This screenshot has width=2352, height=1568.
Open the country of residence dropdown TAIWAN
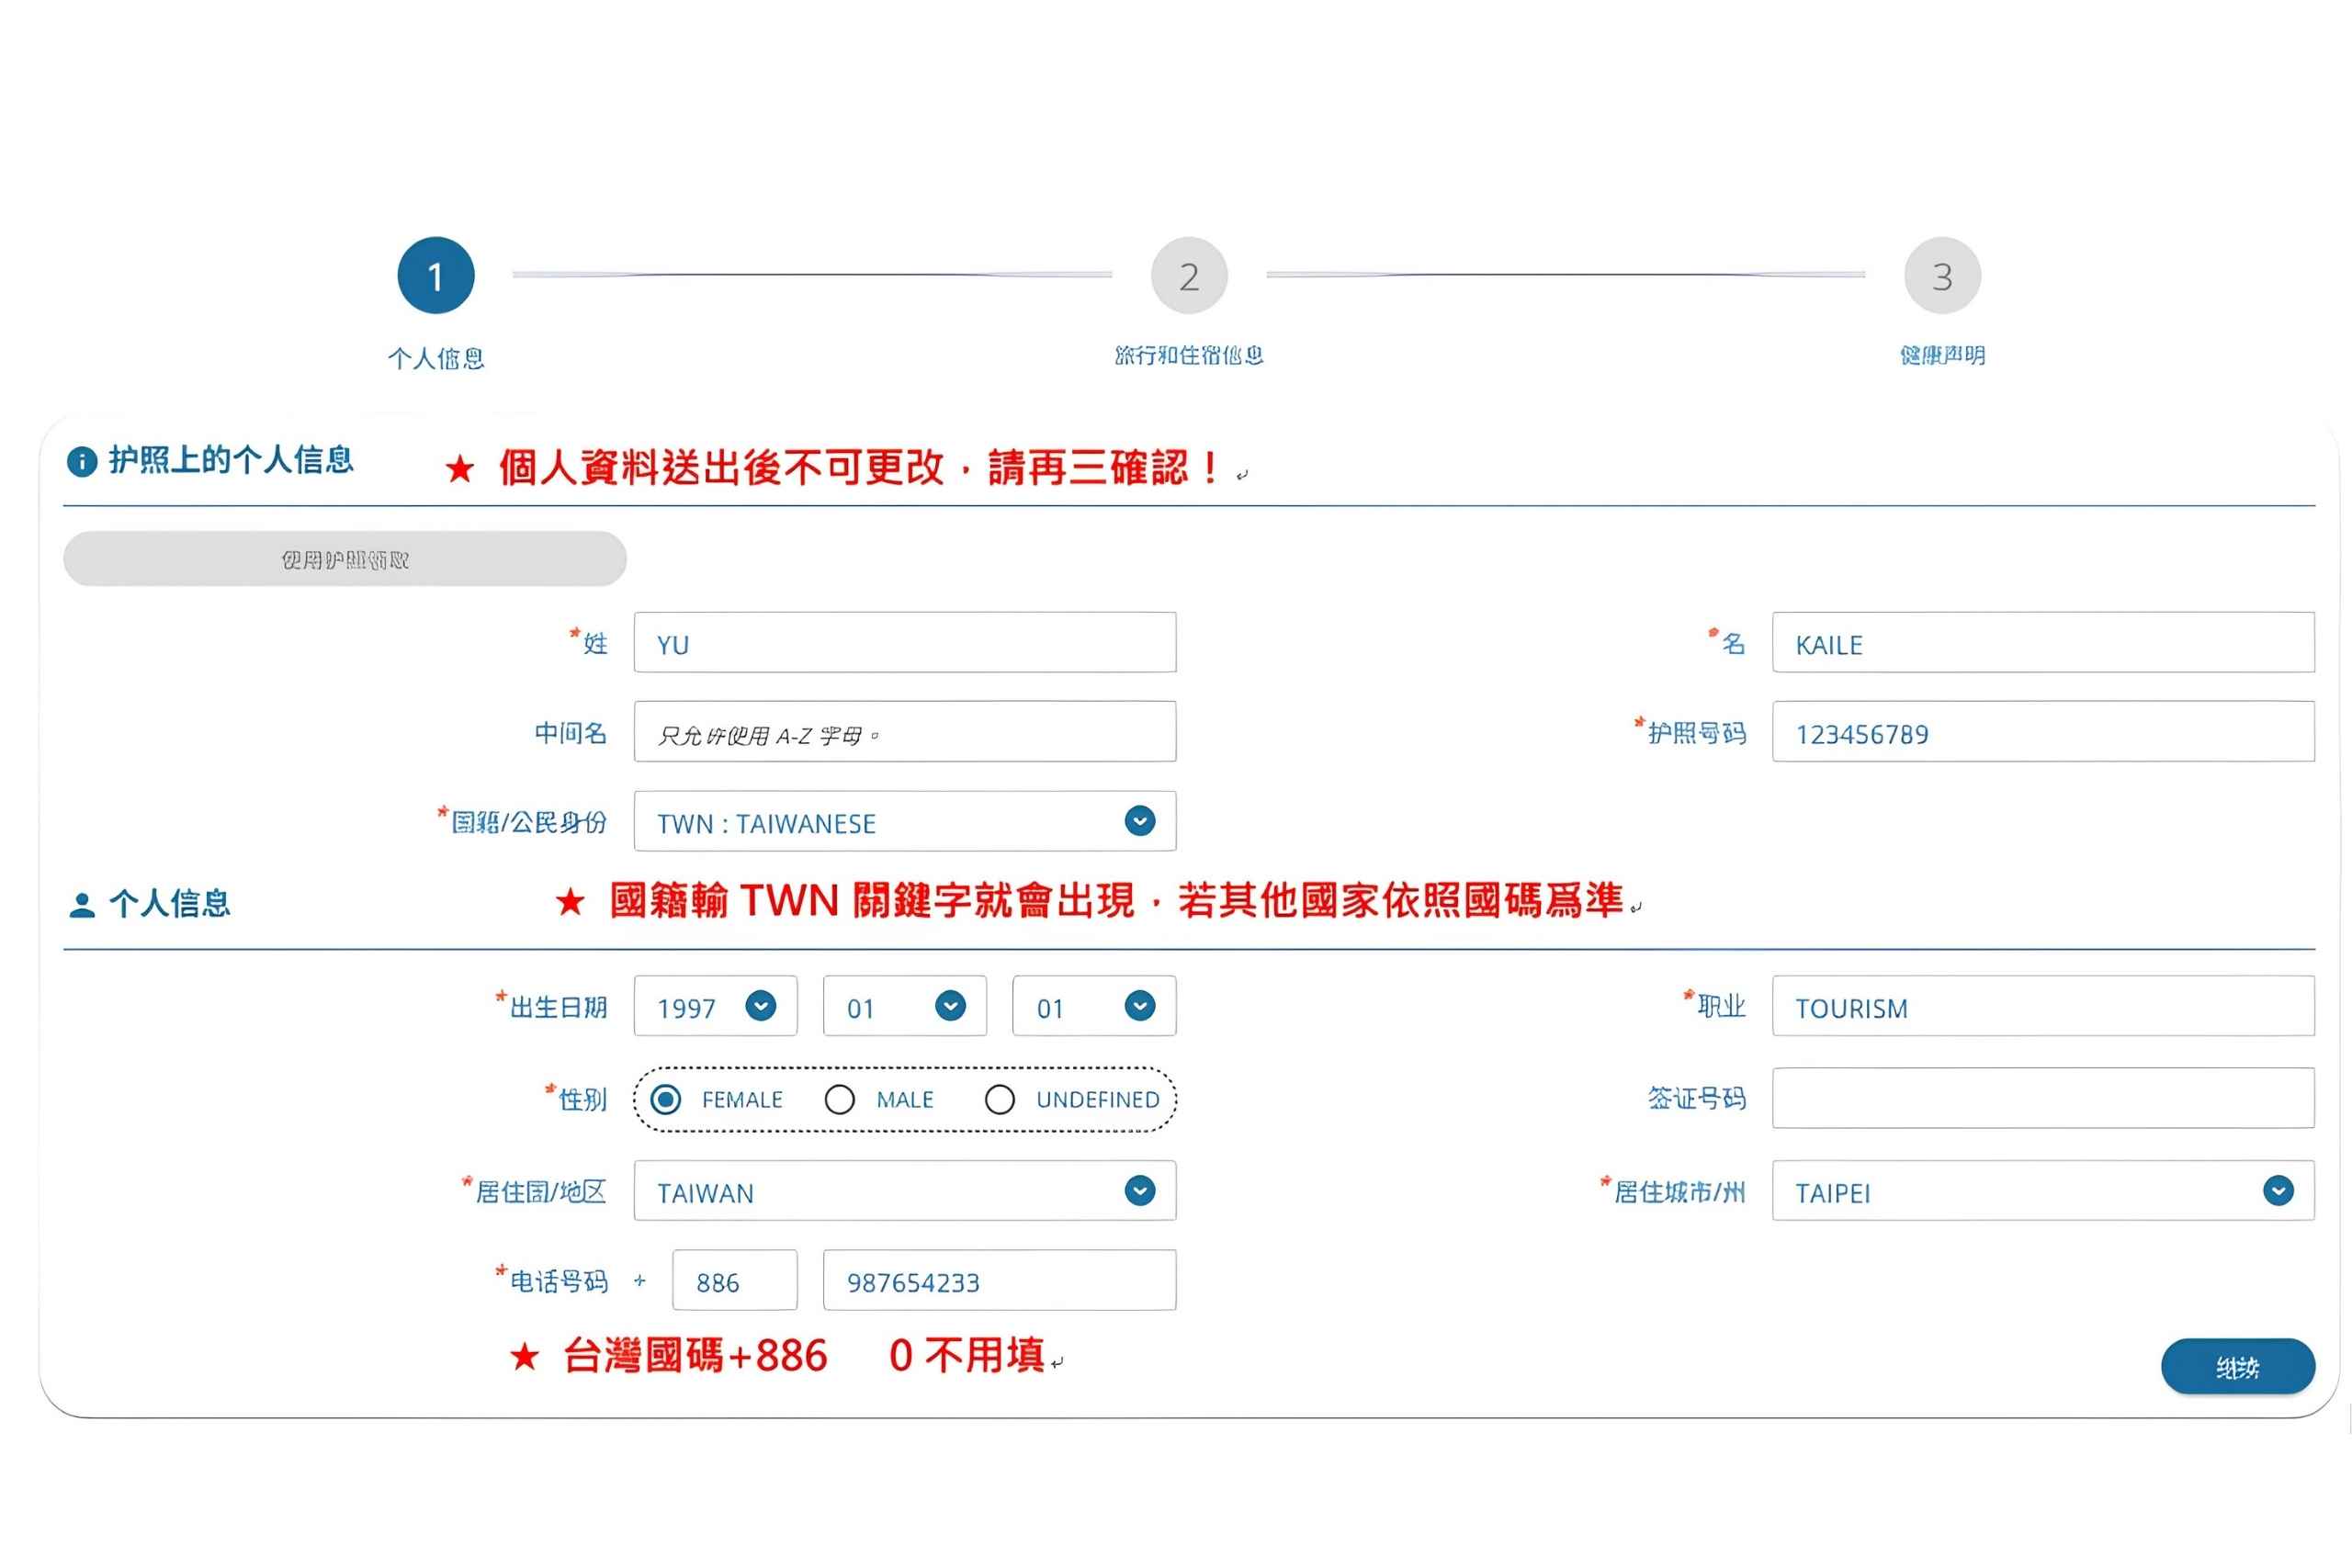905,1191
